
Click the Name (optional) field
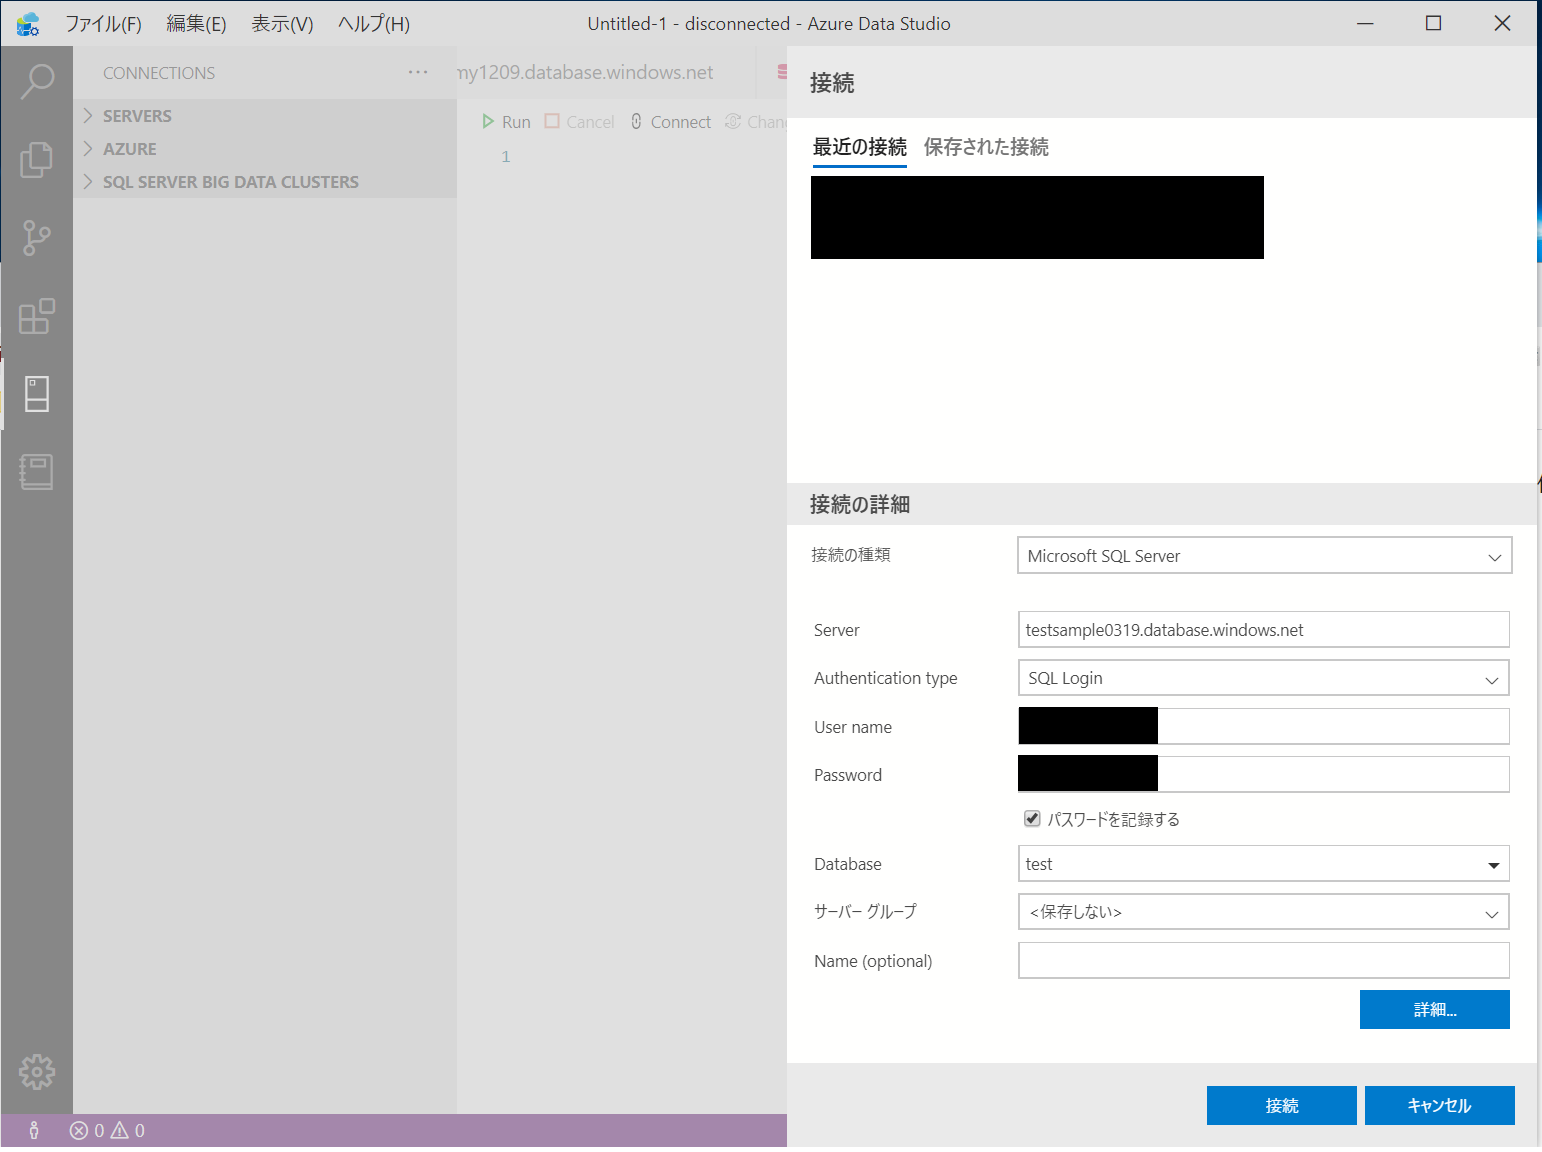click(1264, 961)
